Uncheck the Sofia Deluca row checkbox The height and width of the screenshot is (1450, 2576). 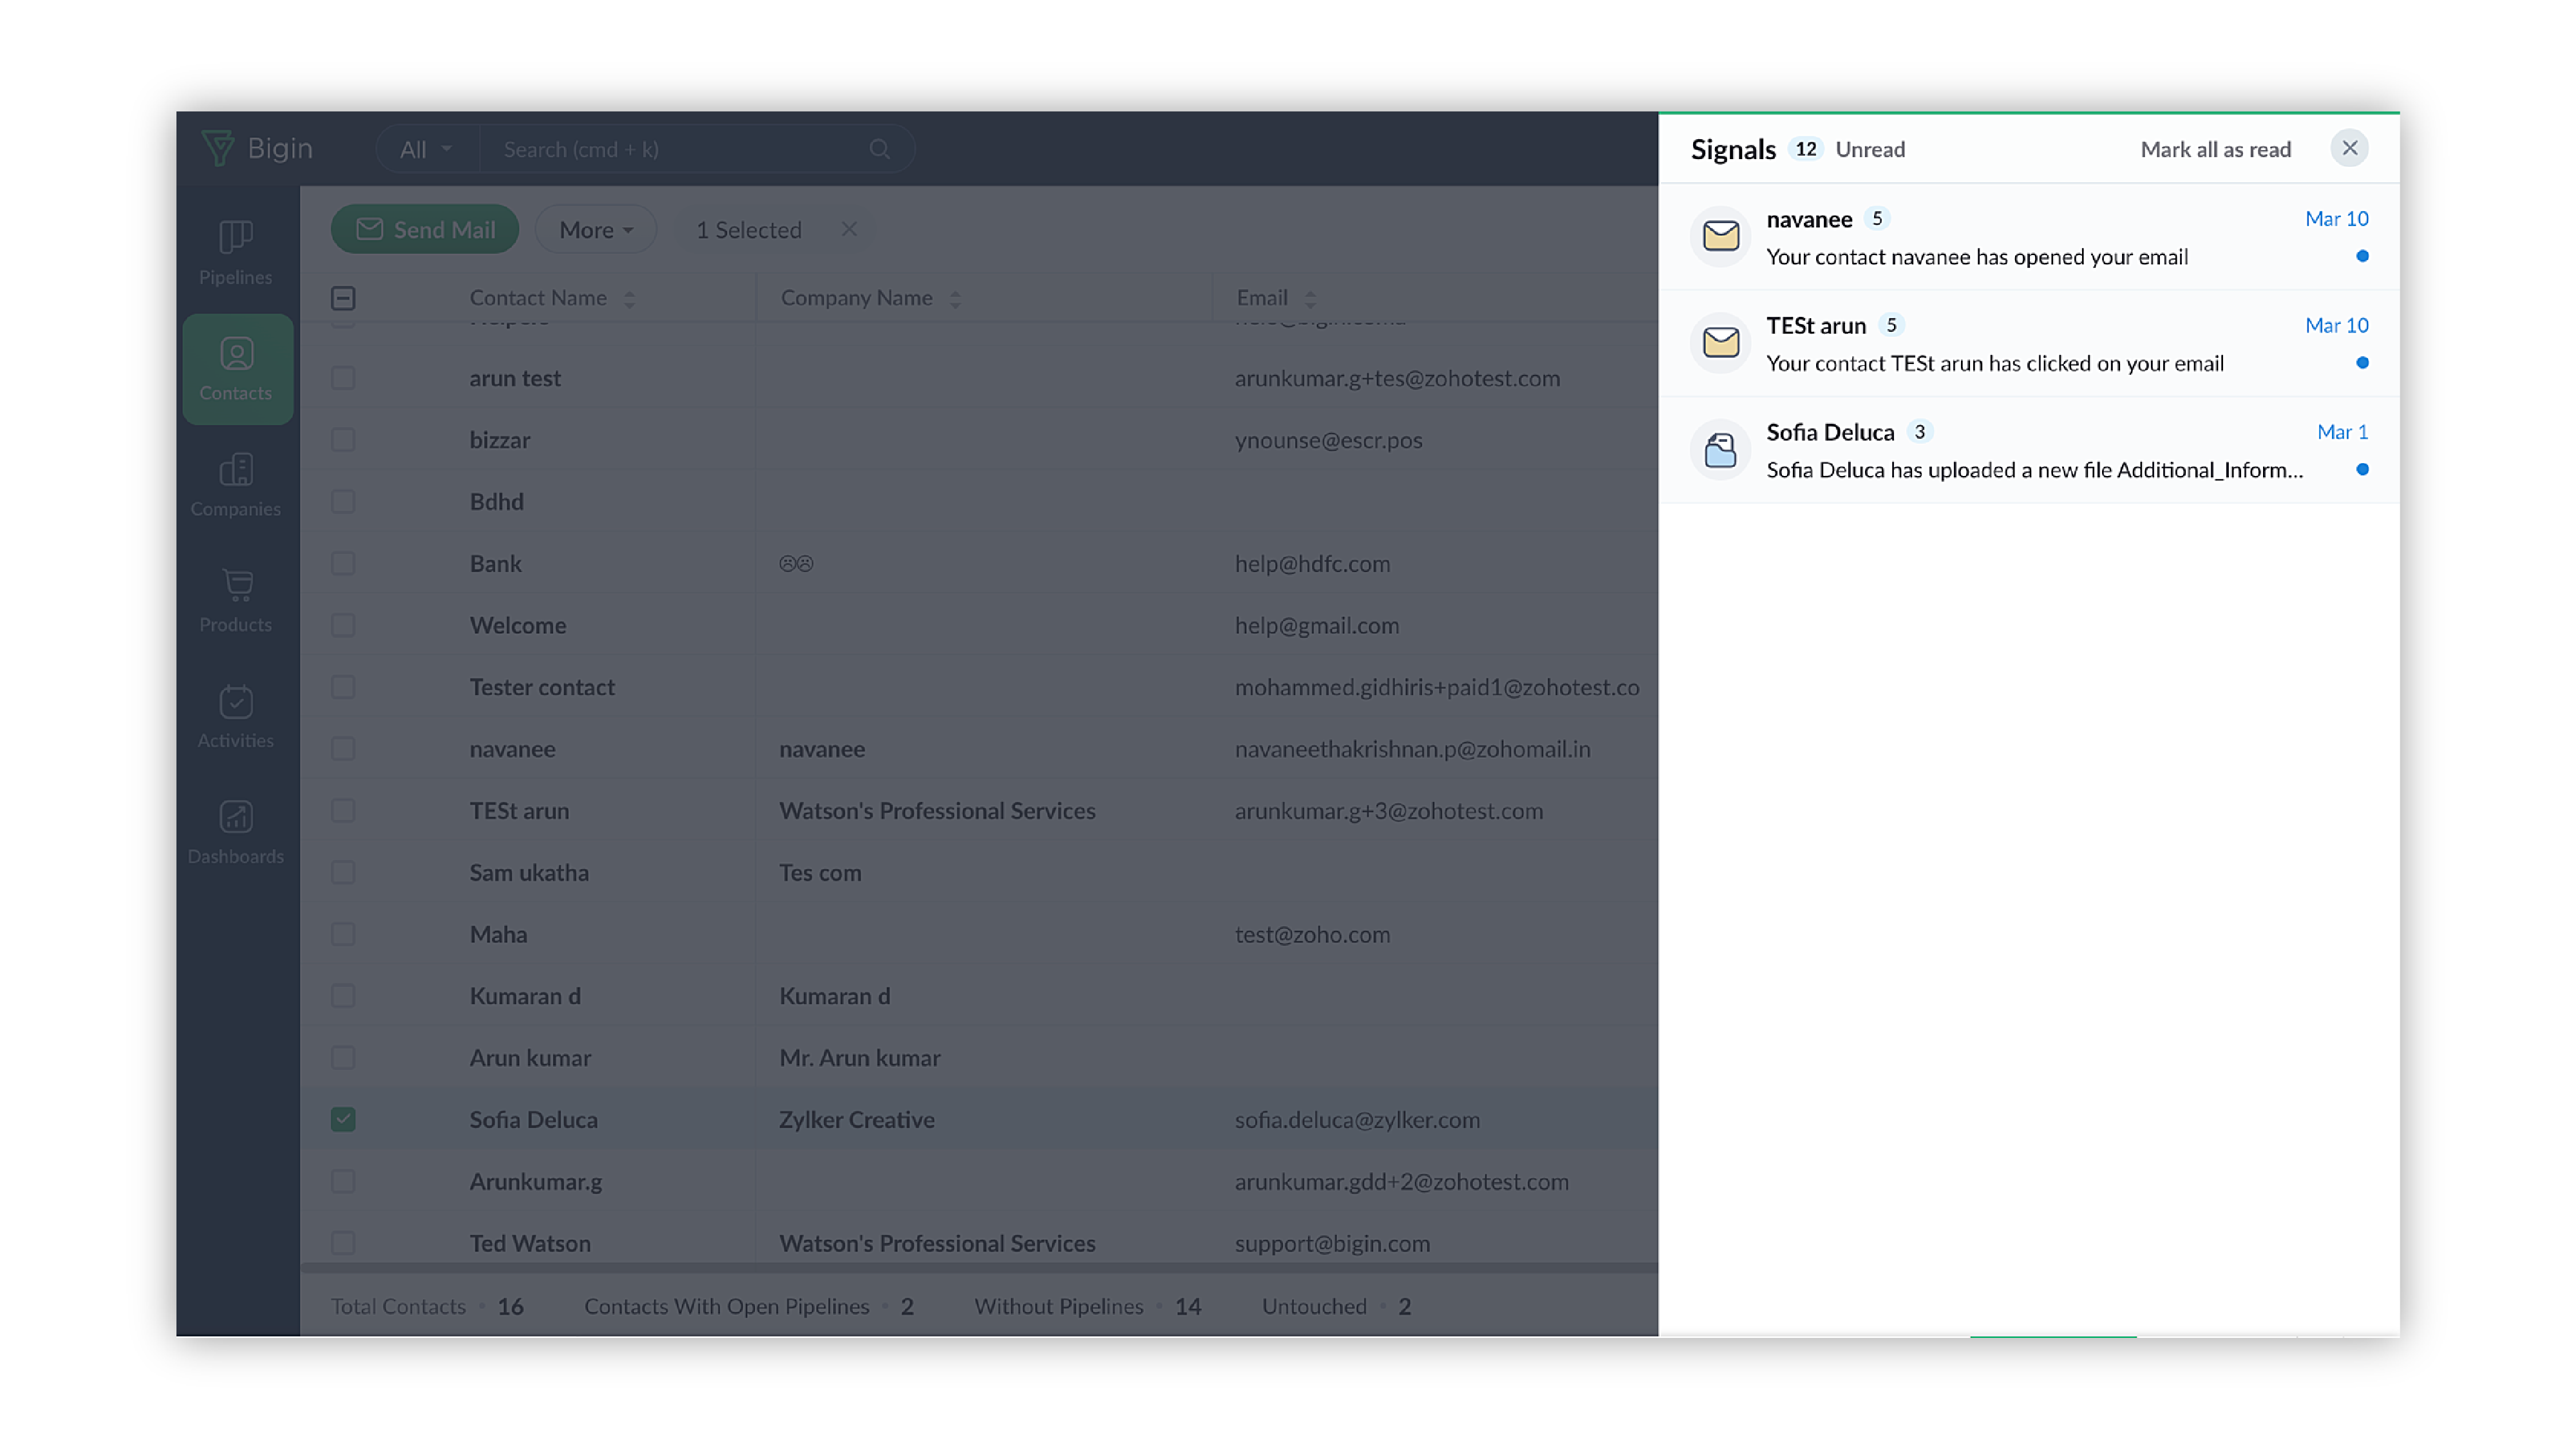point(343,1119)
